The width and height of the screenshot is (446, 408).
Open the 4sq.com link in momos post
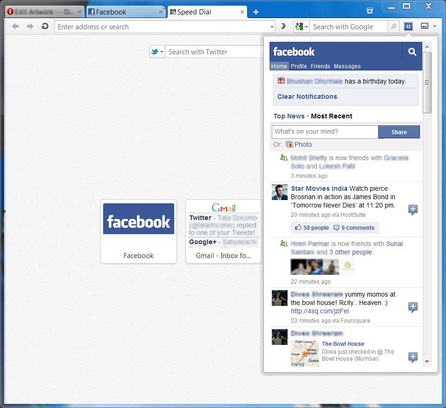[320, 311]
